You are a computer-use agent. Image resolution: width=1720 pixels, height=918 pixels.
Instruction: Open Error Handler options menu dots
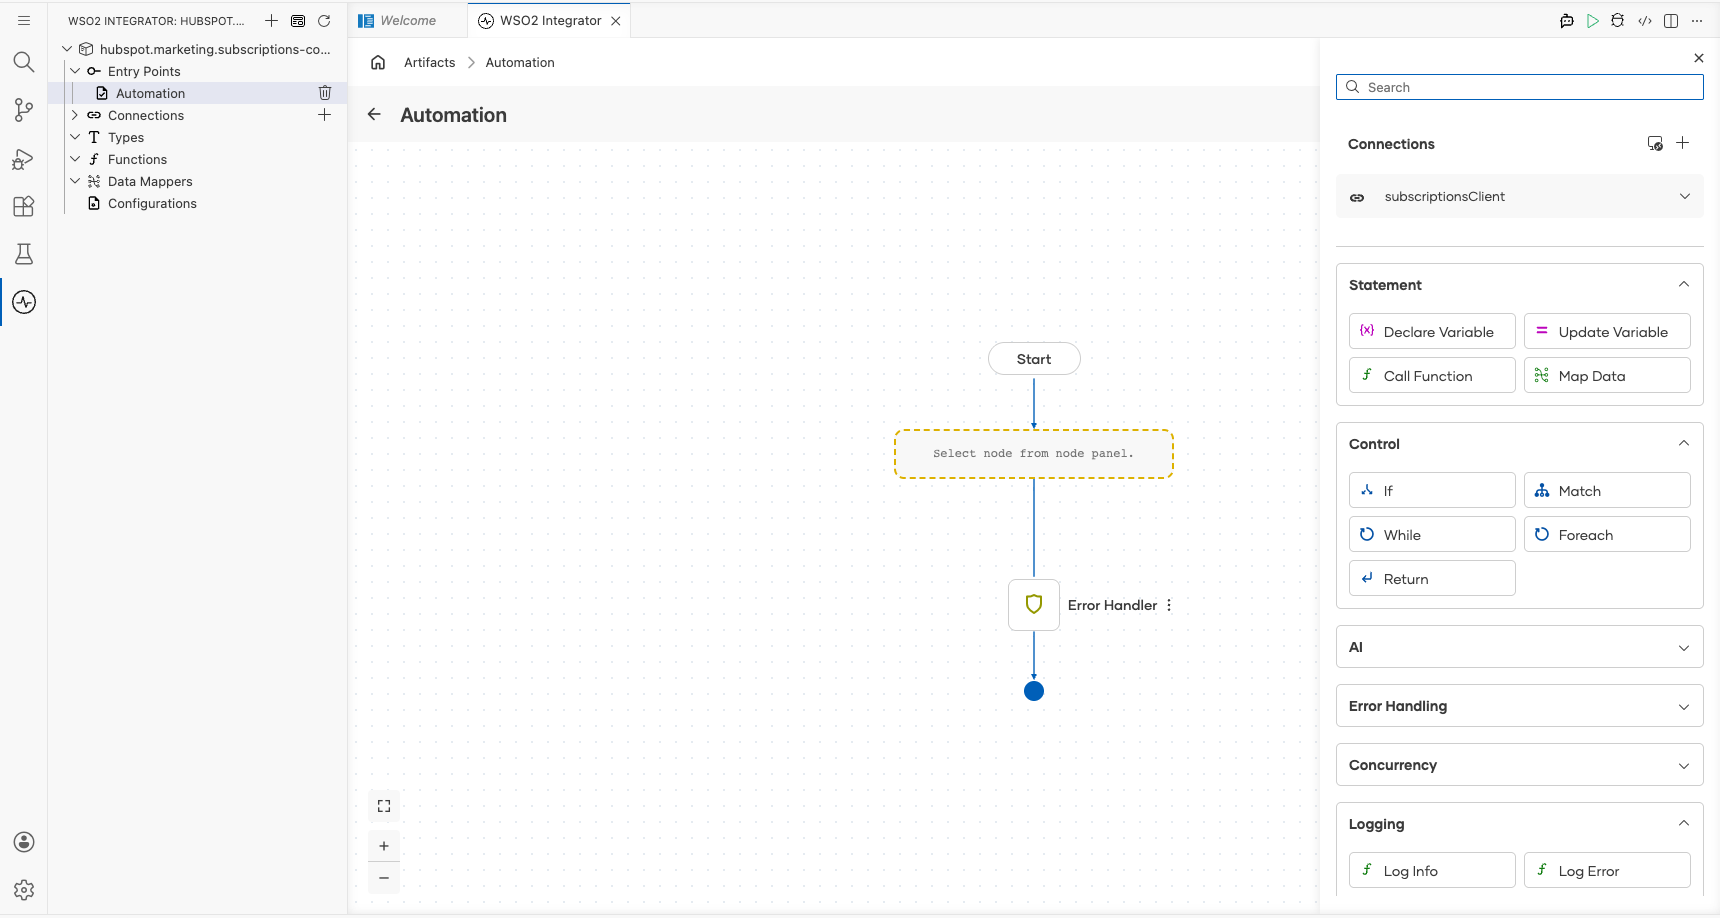[1169, 605]
